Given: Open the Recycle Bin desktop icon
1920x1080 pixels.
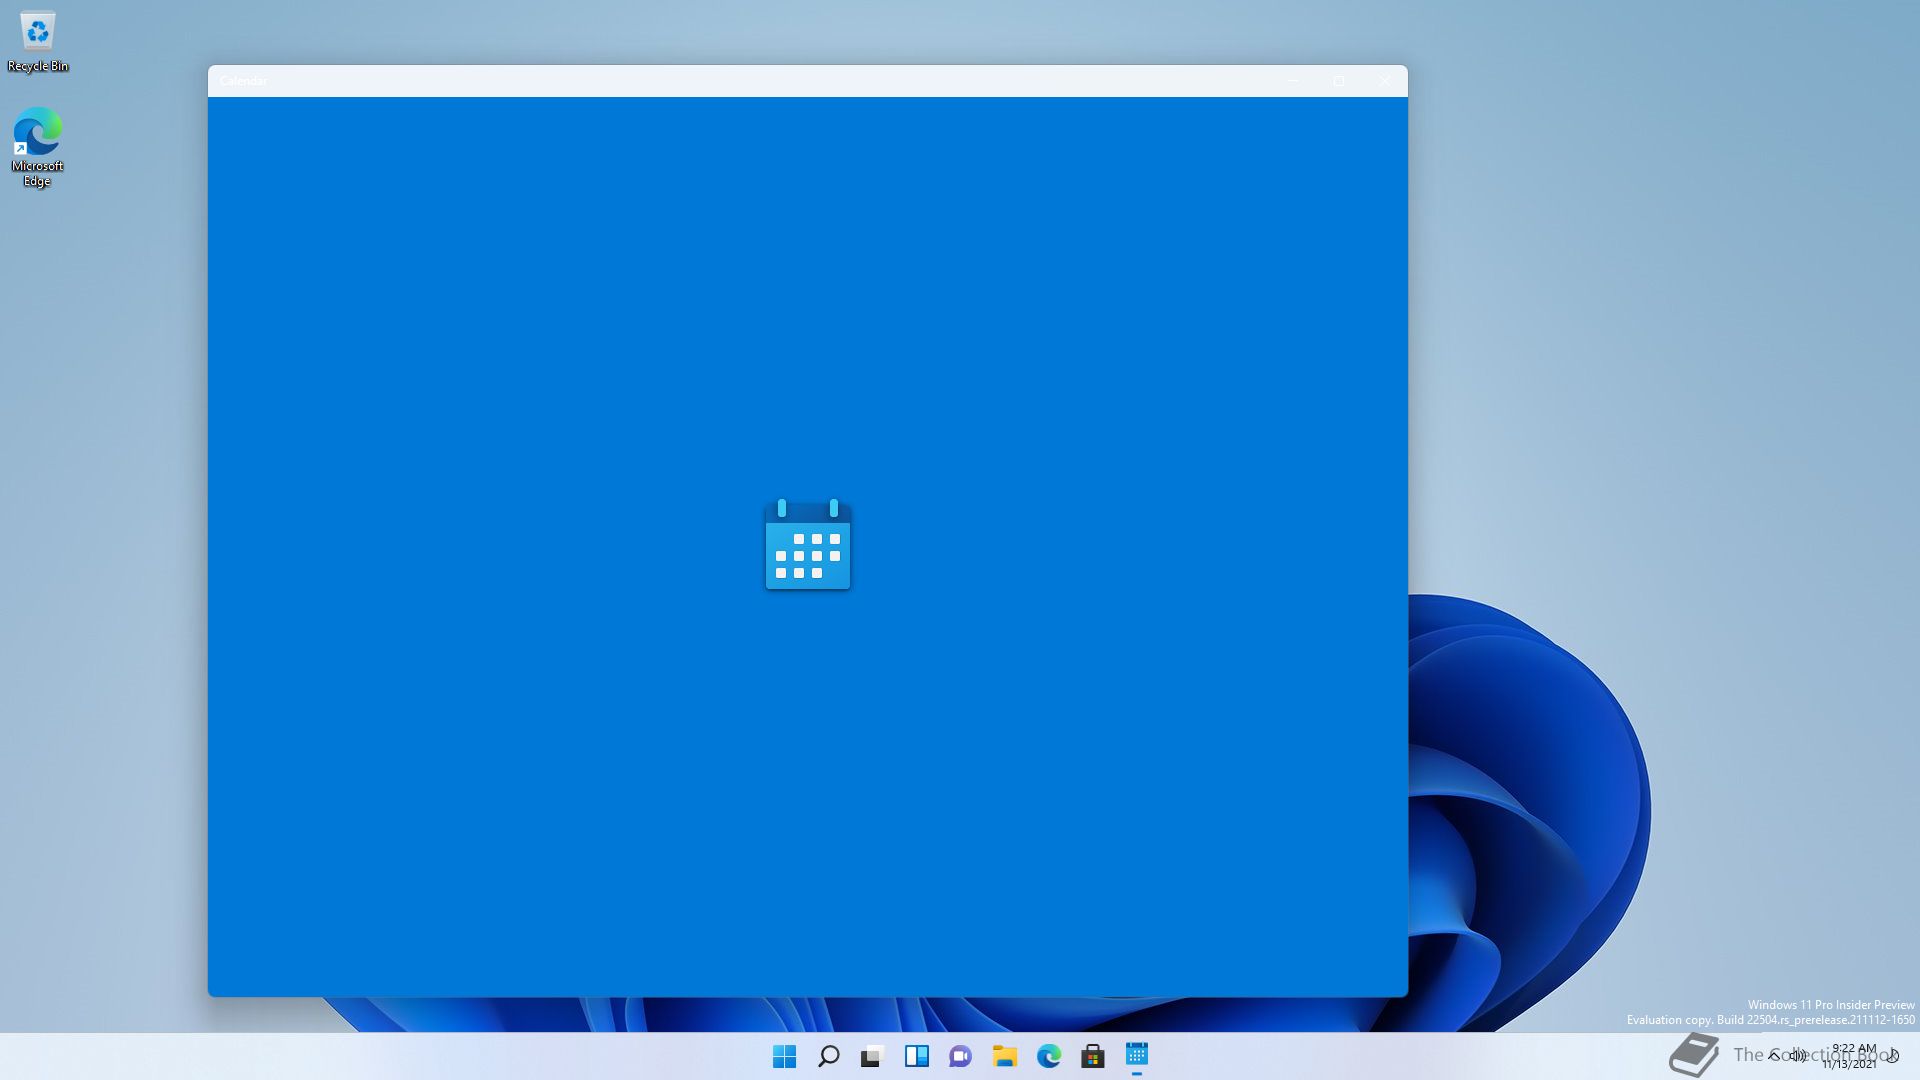Looking at the screenshot, I should pyautogui.click(x=38, y=42).
